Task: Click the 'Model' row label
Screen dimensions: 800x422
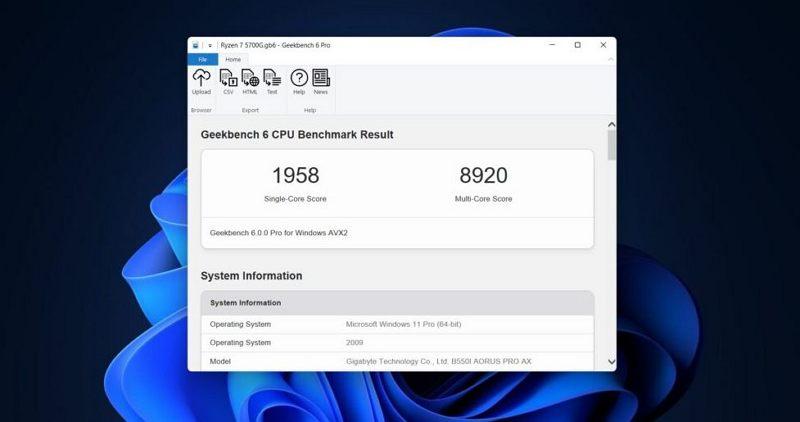Action: pos(220,361)
